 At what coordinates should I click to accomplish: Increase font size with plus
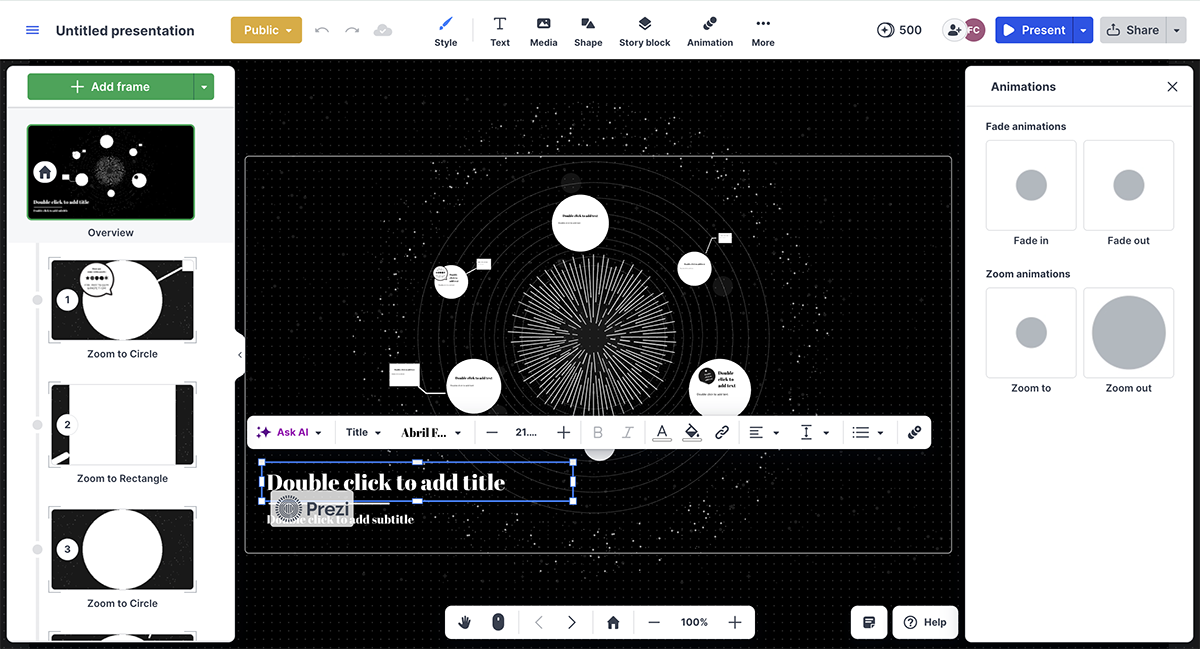[563, 433]
